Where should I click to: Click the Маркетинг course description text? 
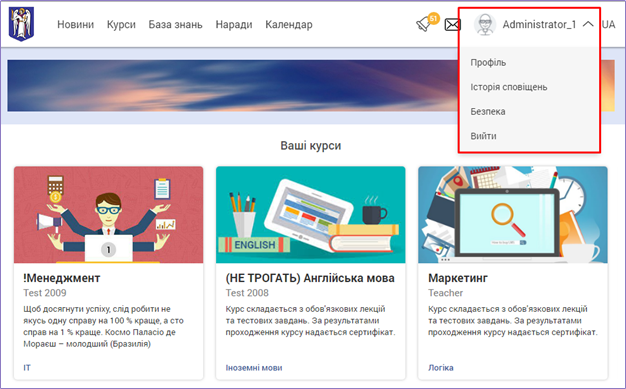click(x=513, y=321)
